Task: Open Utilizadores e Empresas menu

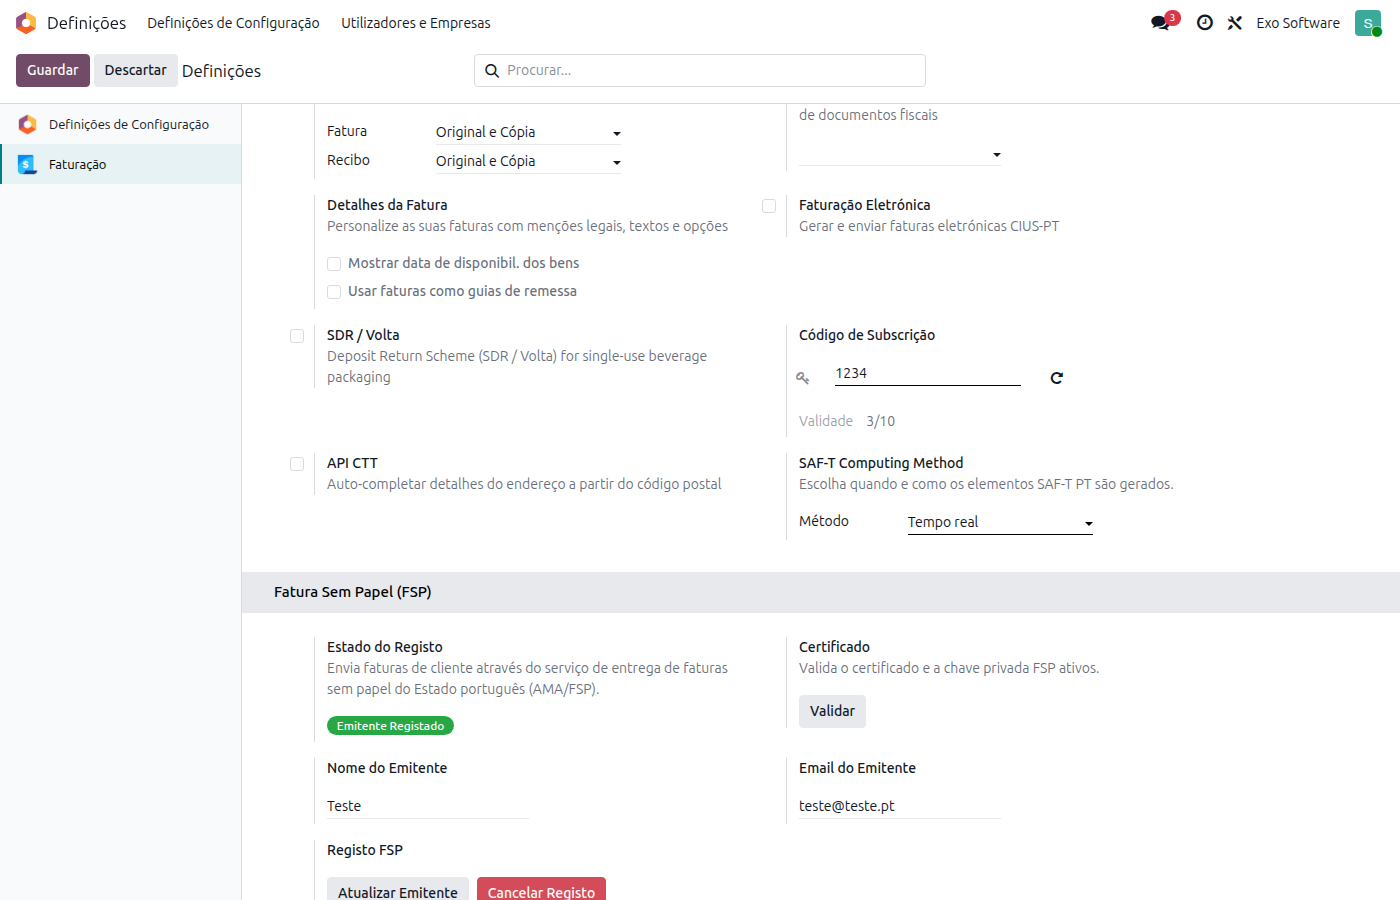Action: [416, 23]
